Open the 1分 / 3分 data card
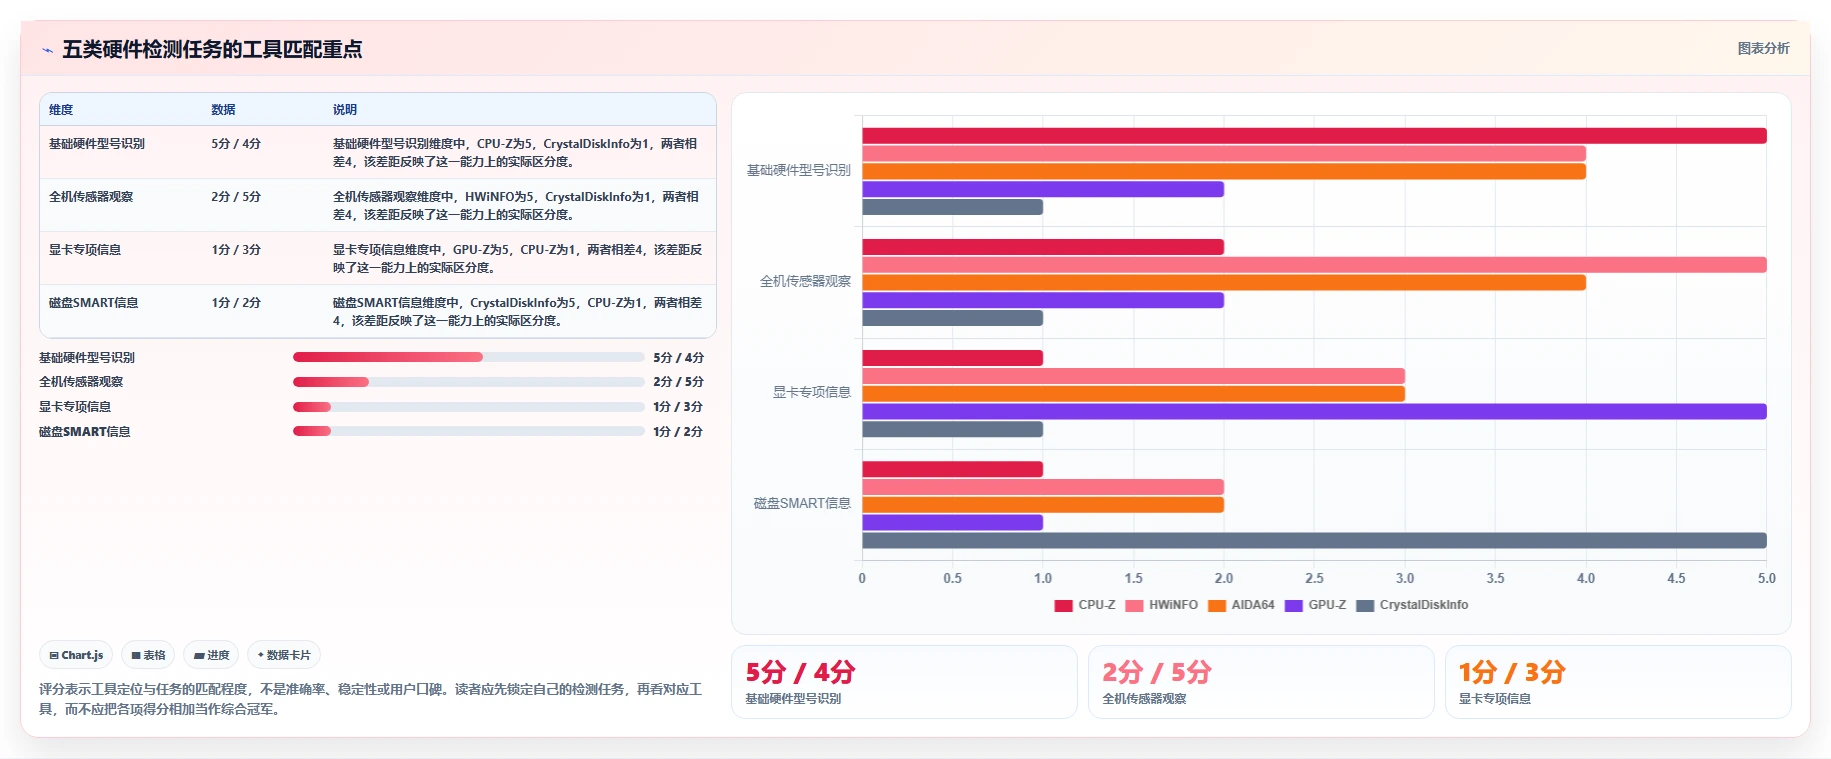This screenshot has width=1831, height=759. (x=1618, y=682)
